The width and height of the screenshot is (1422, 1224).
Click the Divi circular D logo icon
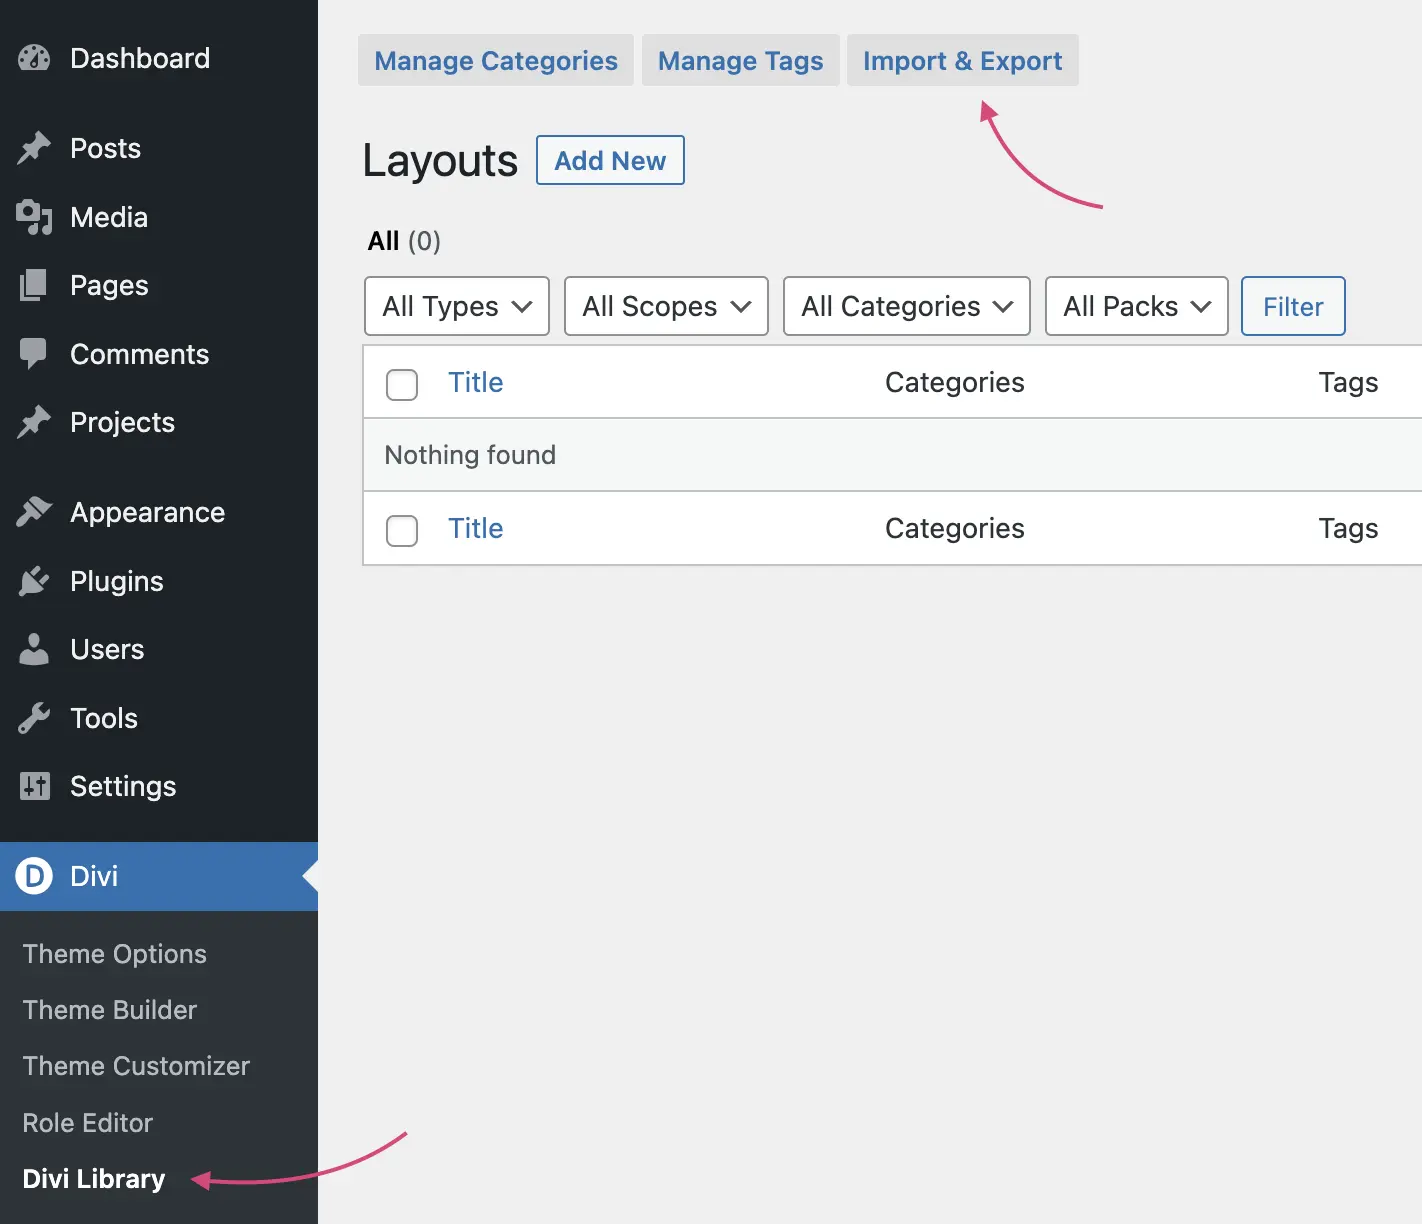[x=34, y=876]
